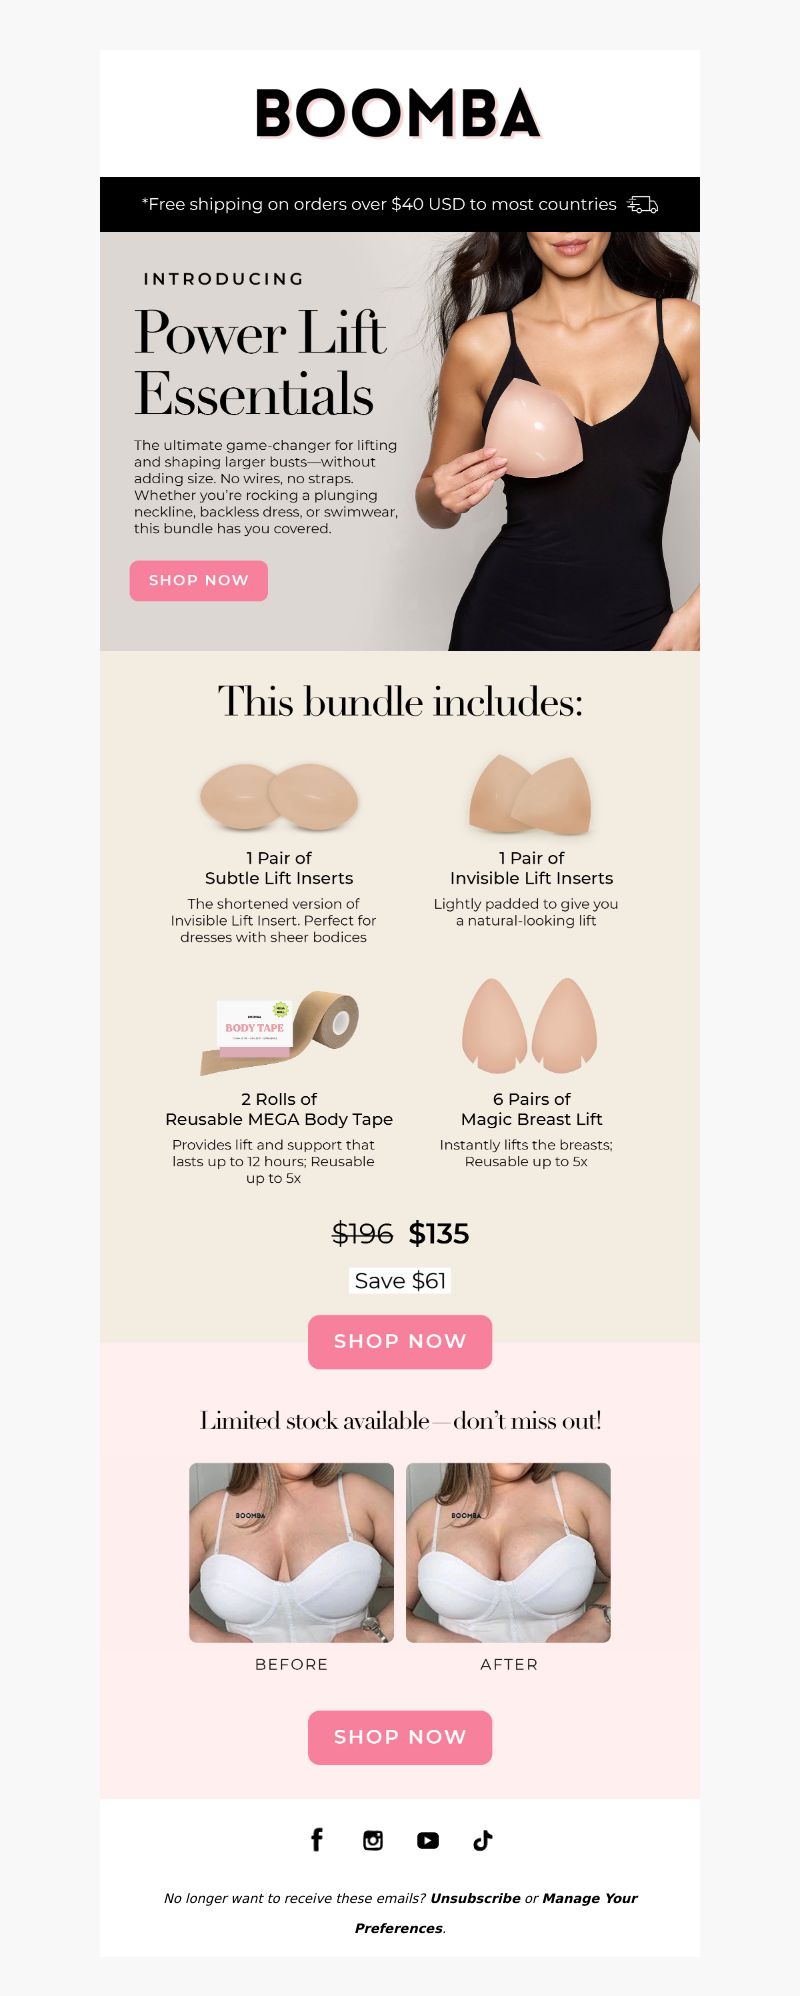The width and height of the screenshot is (800, 1996).
Task: Click the BOOMBA logo at top
Action: tap(398, 113)
